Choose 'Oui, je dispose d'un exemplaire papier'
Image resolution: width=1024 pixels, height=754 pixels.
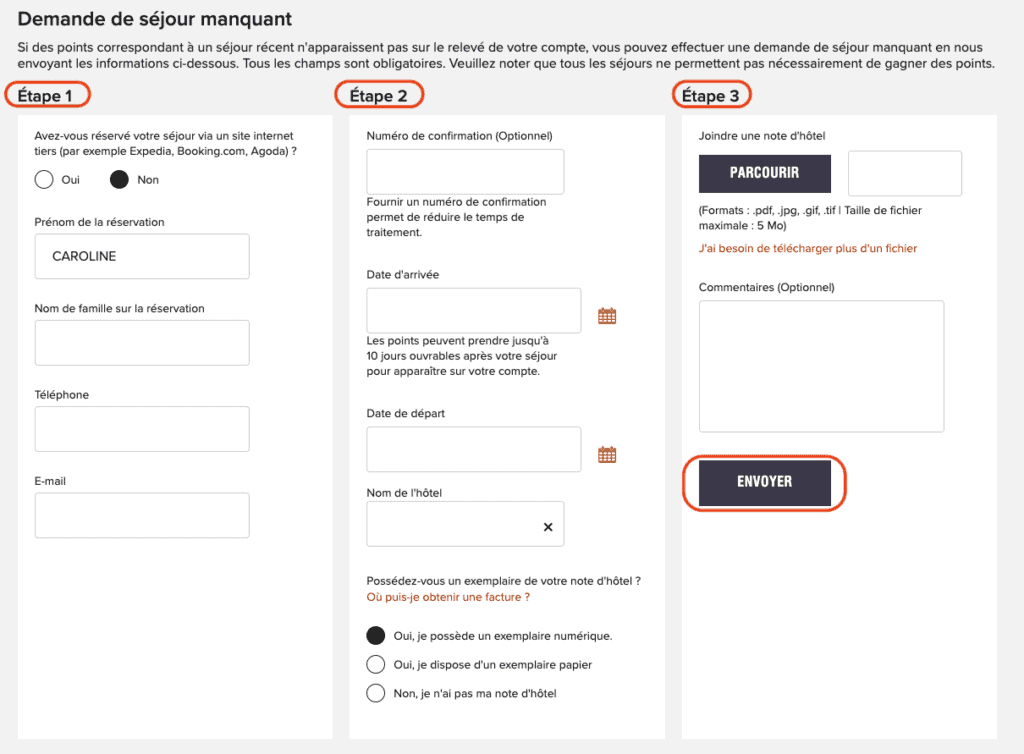tap(376, 664)
